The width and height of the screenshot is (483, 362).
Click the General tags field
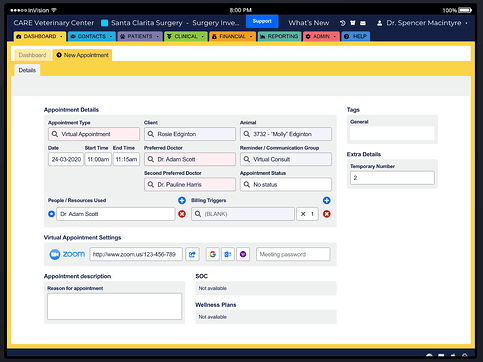point(392,133)
